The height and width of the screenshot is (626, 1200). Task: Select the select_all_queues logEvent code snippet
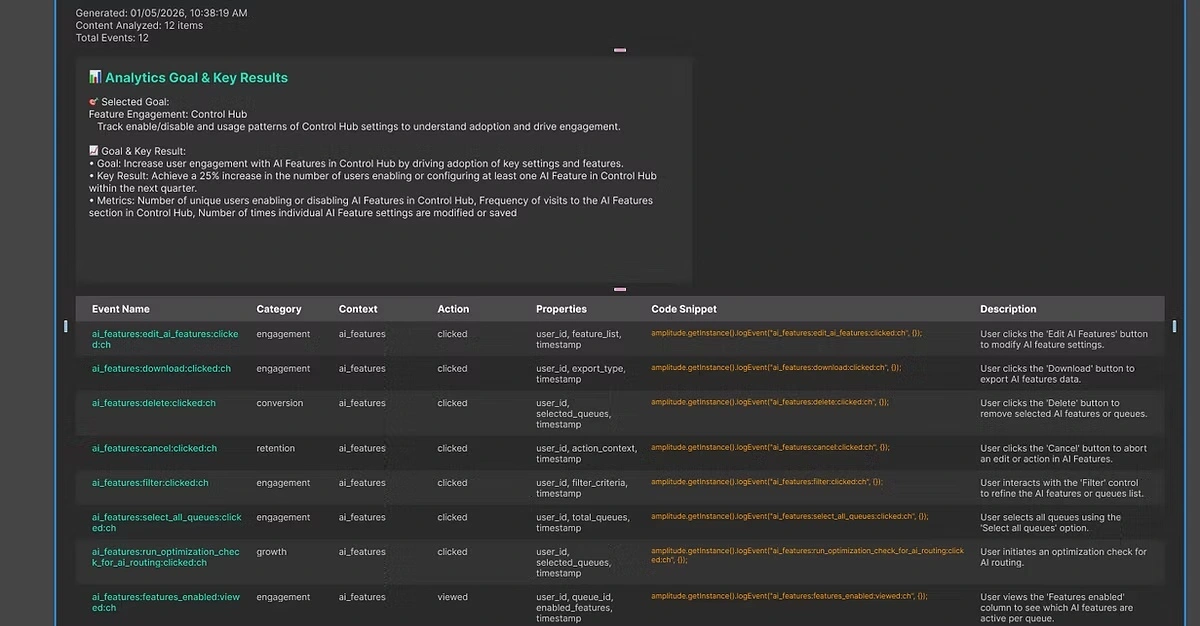coord(789,516)
